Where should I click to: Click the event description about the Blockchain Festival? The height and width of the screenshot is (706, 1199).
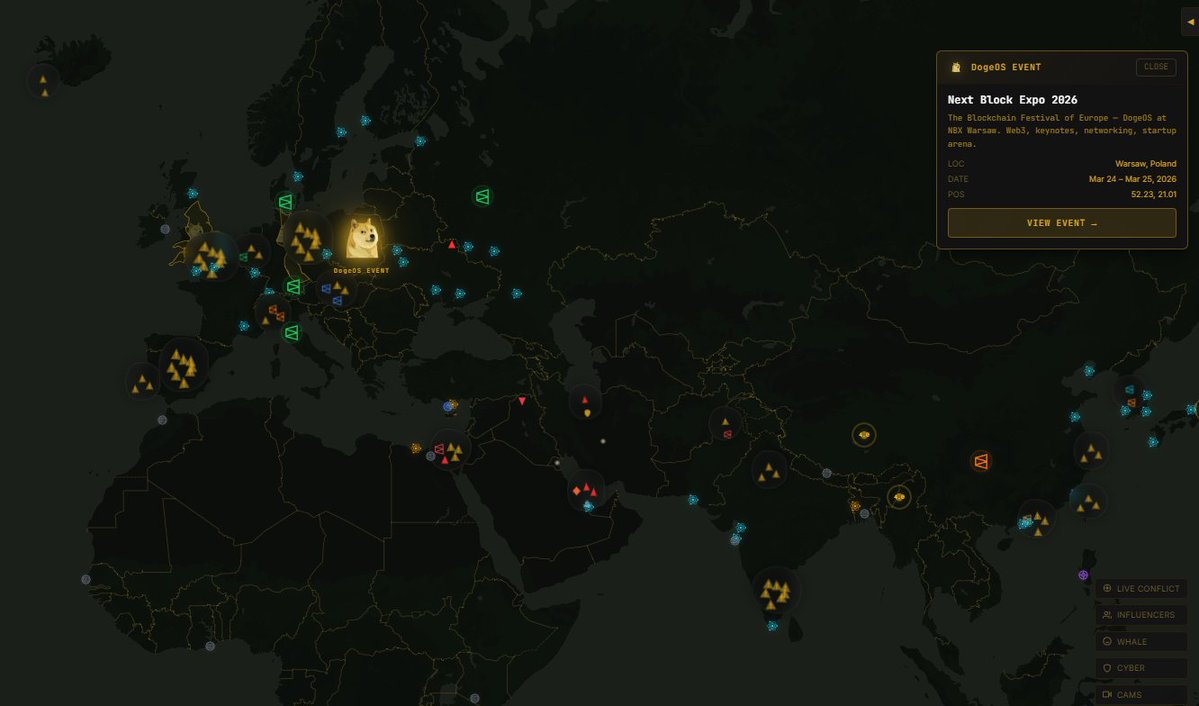(x=1061, y=131)
